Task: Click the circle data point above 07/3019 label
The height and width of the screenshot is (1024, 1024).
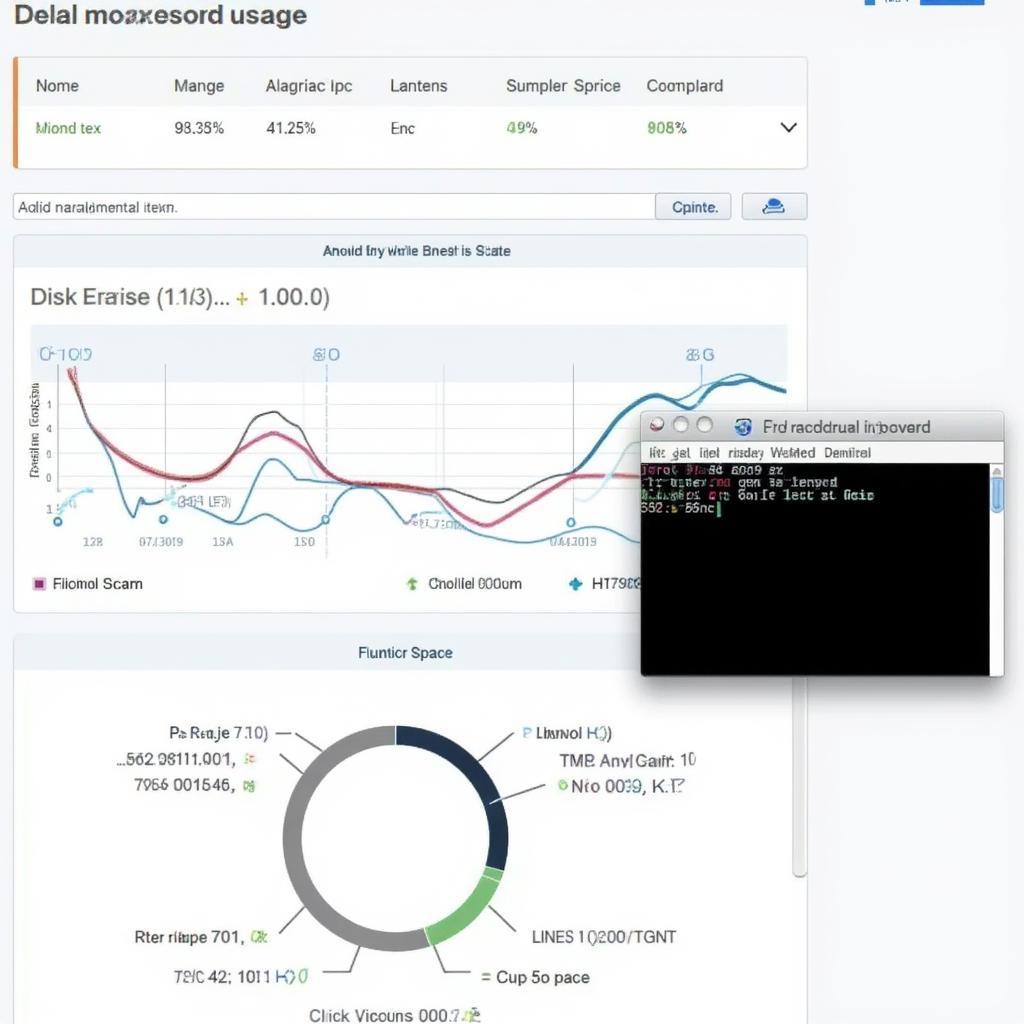Action: [163, 520]
